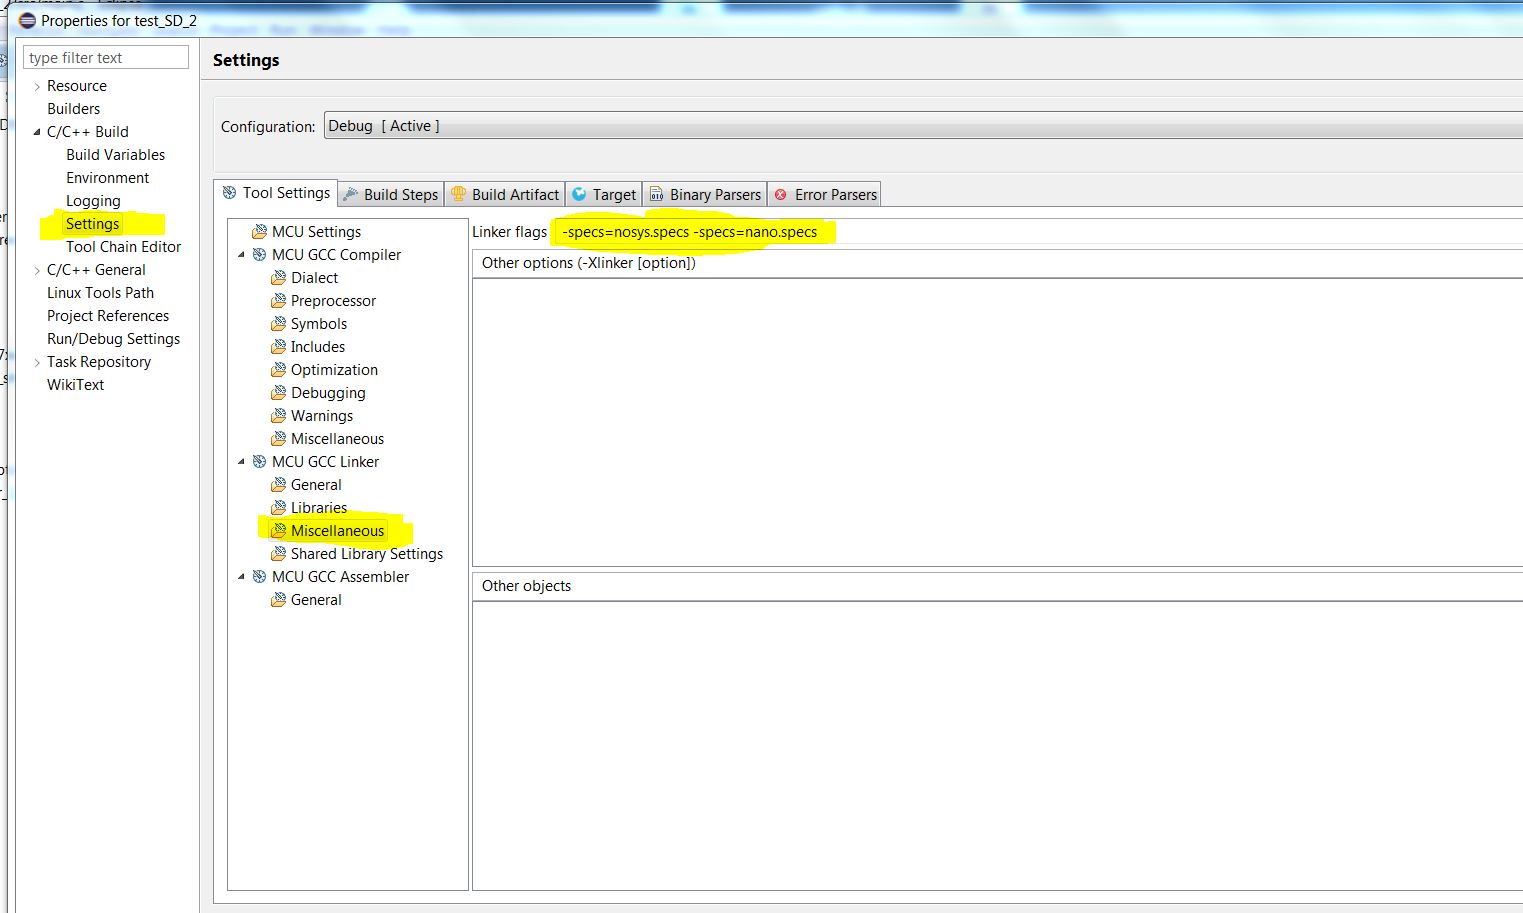Switch to the Error Parsers tab

825,195
